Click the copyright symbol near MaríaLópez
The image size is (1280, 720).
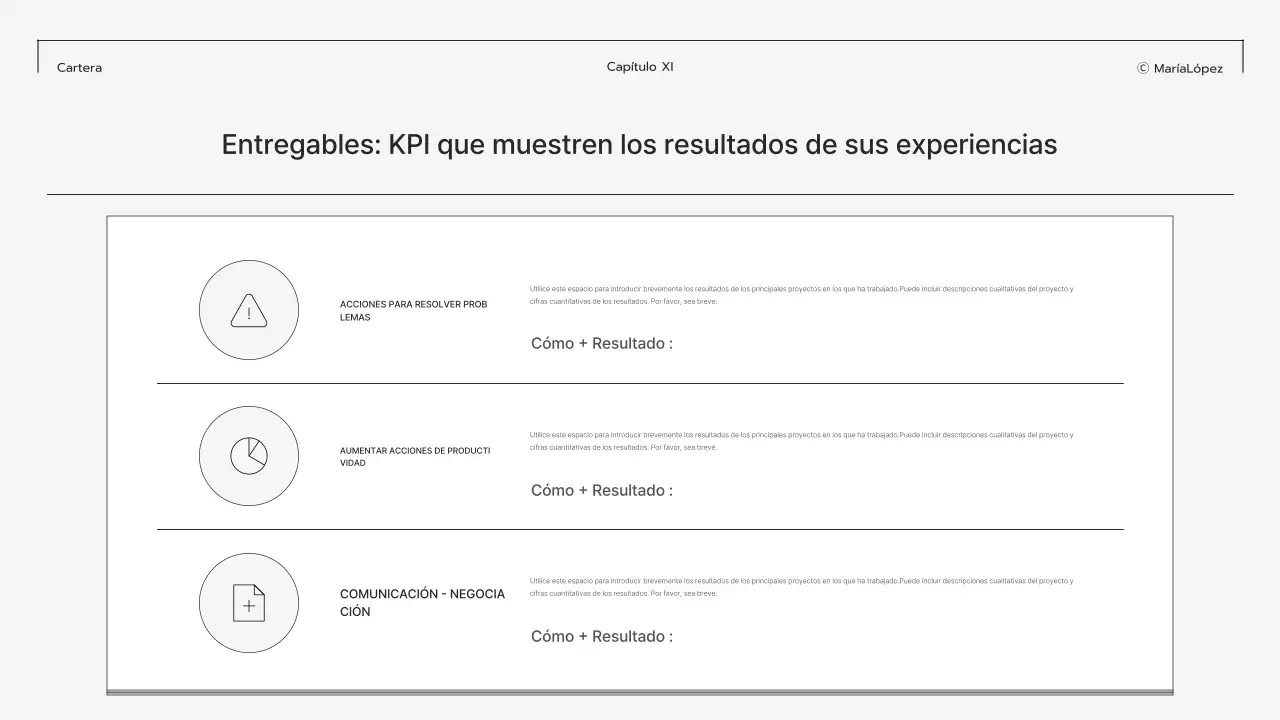(1141, 69)
